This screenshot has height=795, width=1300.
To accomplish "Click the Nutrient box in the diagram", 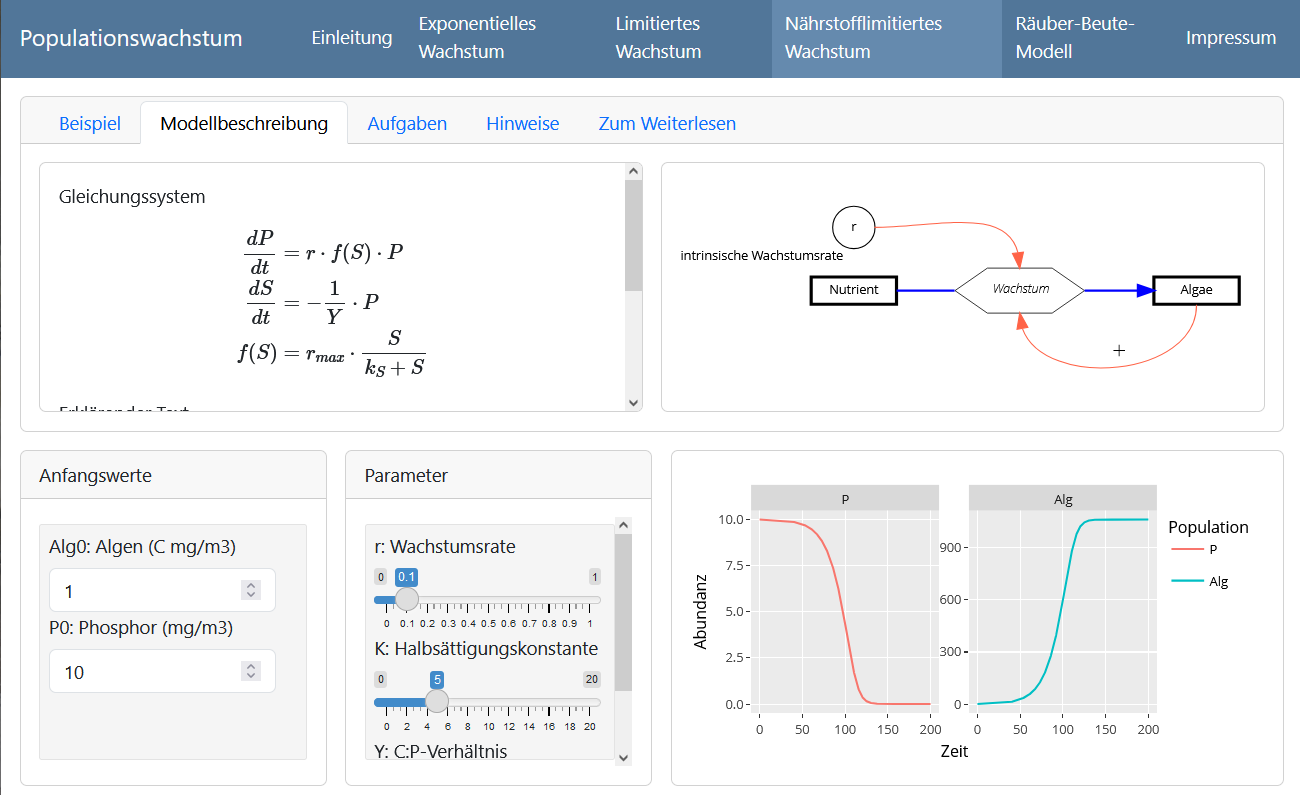I will pyautogui.click(x=853, y=290).
